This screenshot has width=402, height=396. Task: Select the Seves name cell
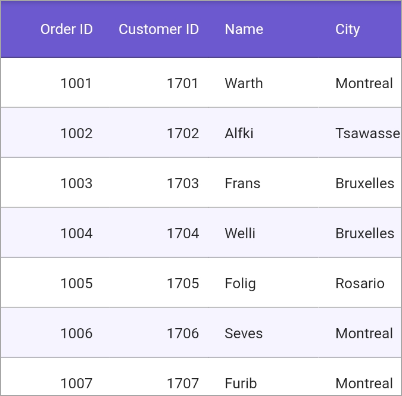(x=263, y=333)
